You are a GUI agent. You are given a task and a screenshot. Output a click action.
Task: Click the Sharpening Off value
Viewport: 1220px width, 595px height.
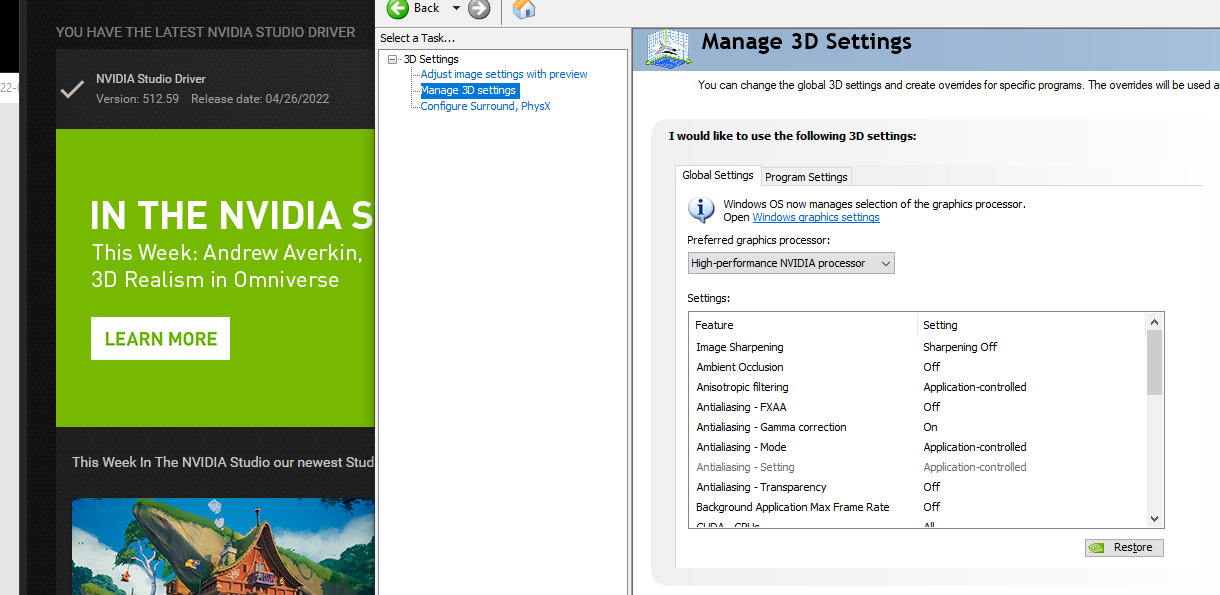960,347
